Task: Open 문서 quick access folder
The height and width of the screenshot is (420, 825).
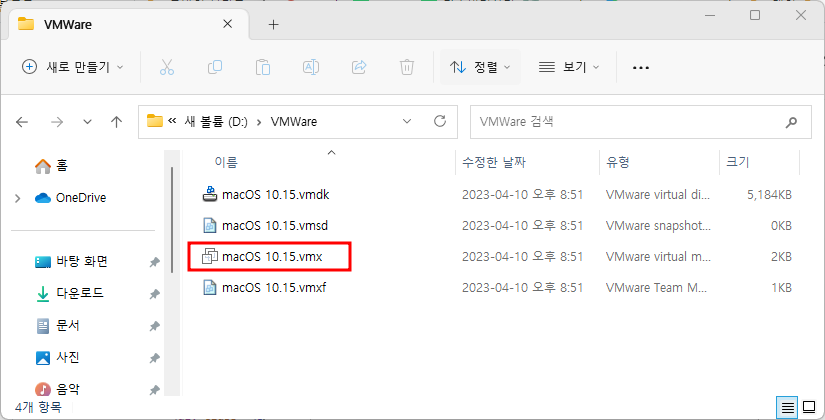Action: pyautogui.click(x=58, y=326)
